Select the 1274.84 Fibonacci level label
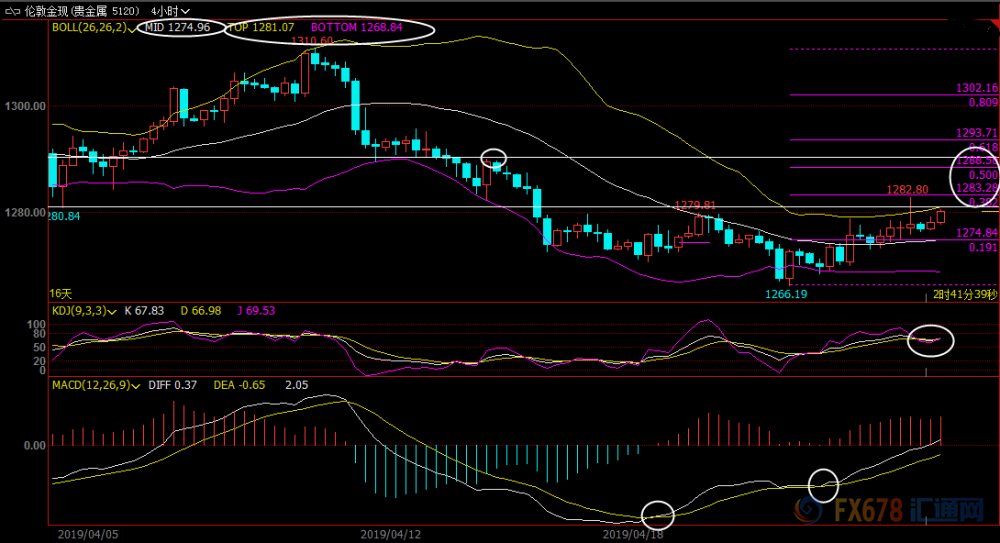This screenshot has width=1000, height=543. tap(976, 233)
